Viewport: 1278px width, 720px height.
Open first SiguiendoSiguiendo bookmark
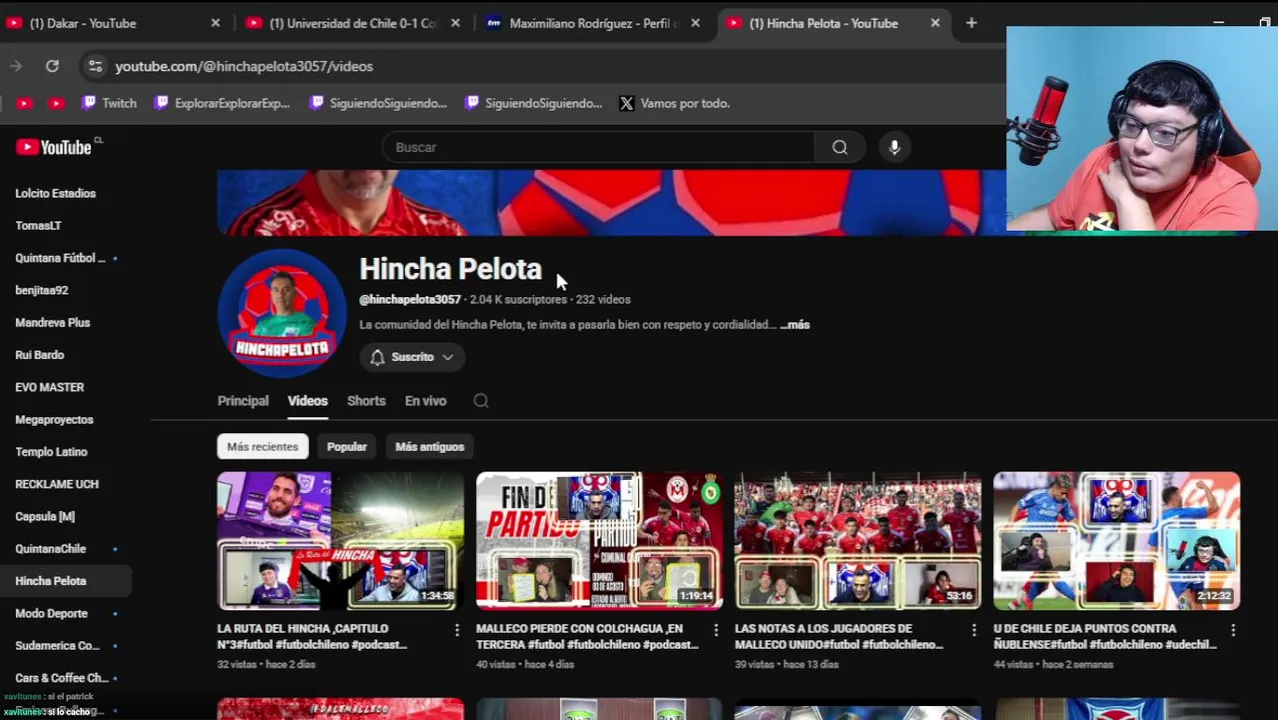[378, 103]
